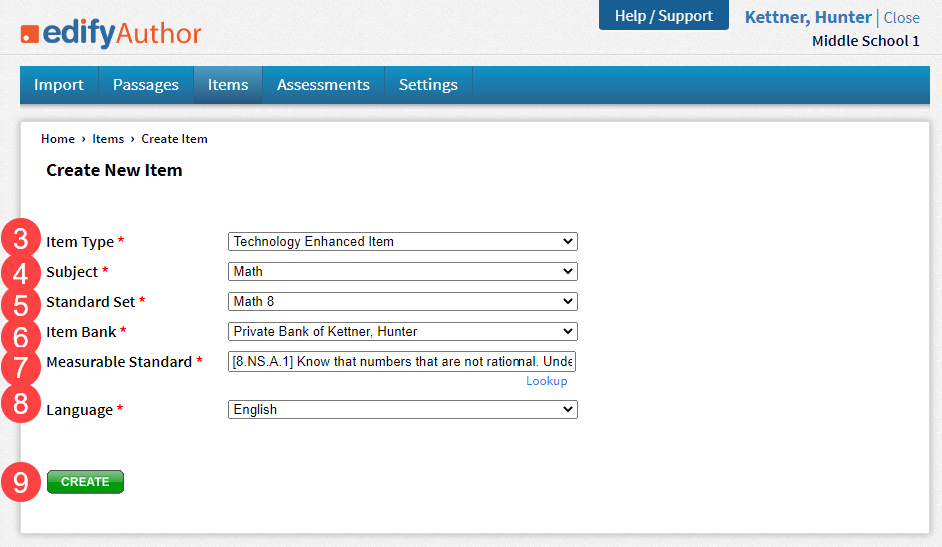Image resolution: width=942 pixels, height=547 pixels.
Task: Click the Close link near username
Action: click(901, 18)
